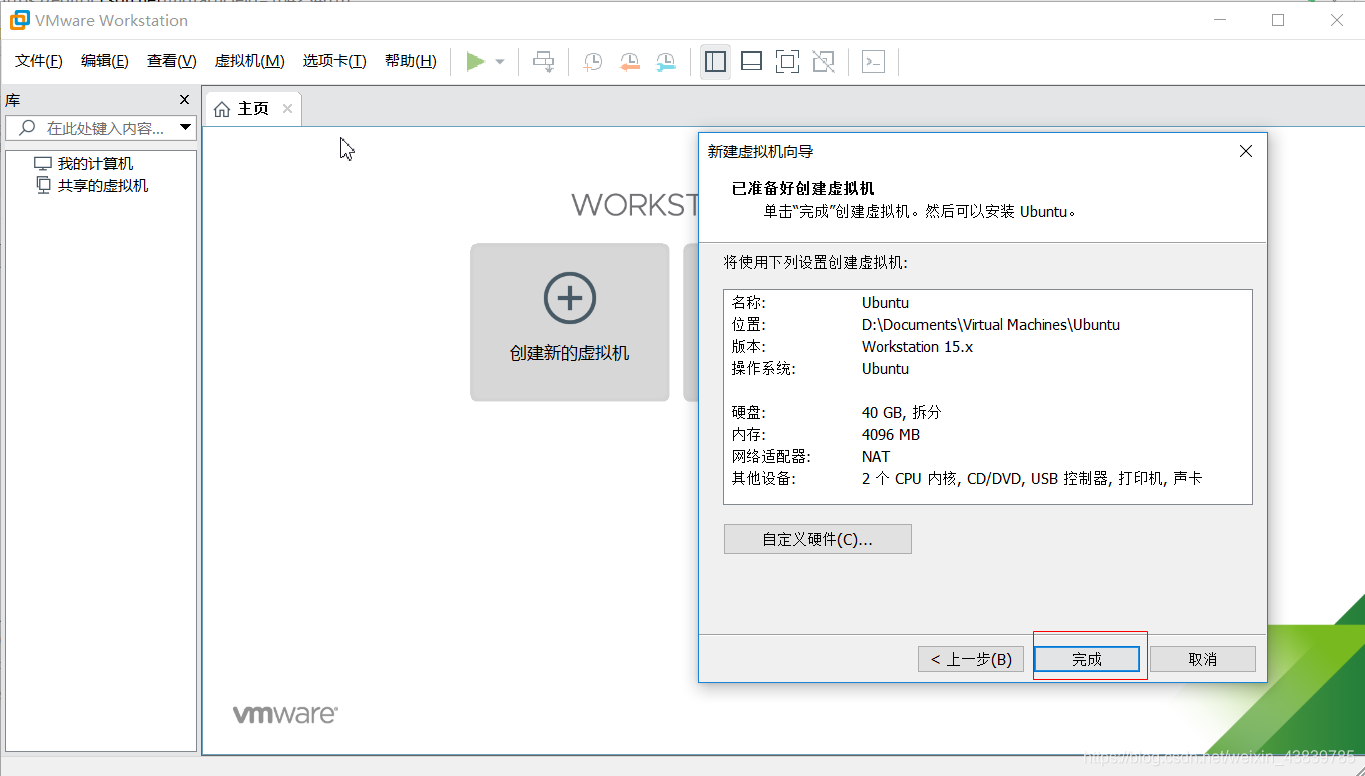
Task: Switch to the 主页 tab
Action: point(253,108)
